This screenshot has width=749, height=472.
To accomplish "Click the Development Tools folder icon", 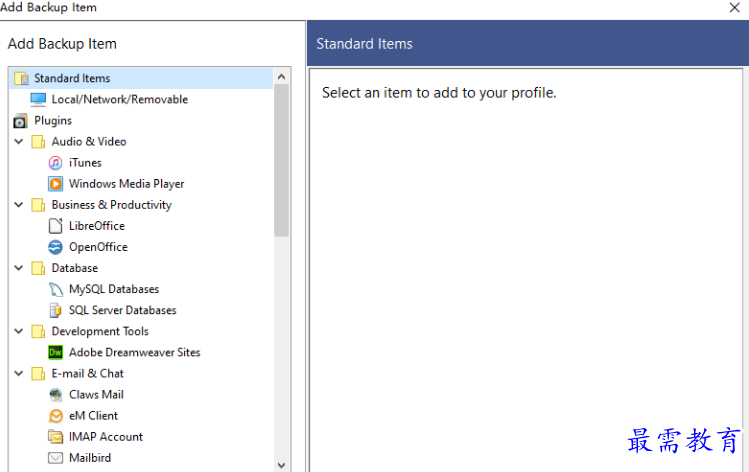I will (x=38, y=332).
